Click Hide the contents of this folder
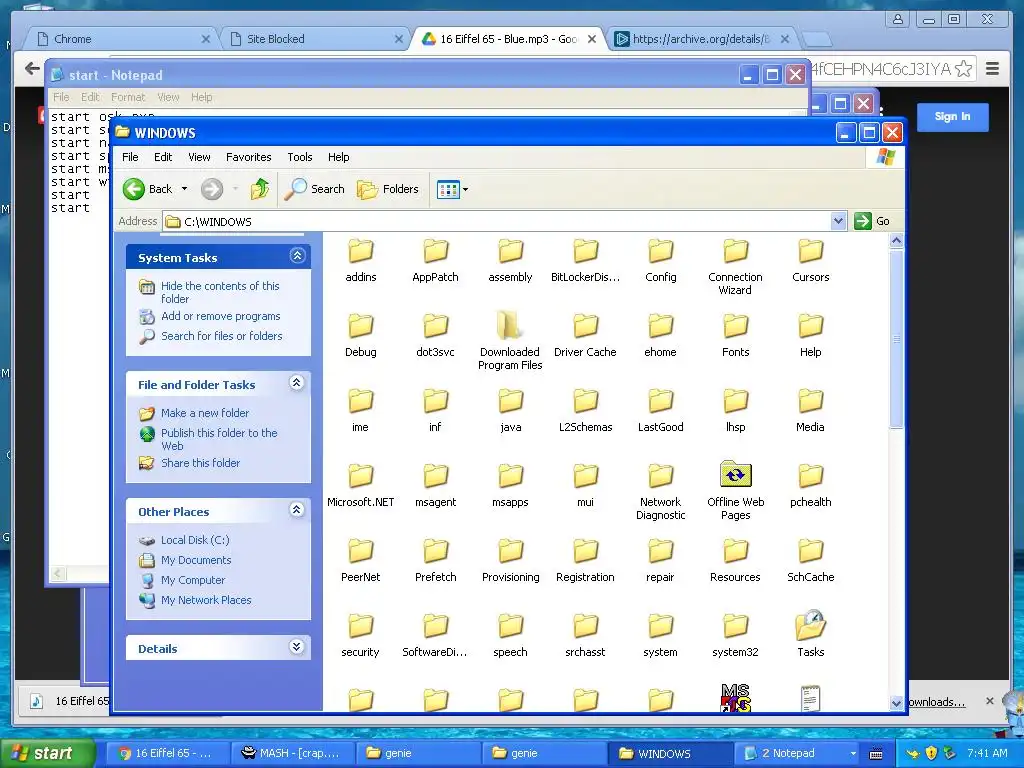 pos(220,292)
